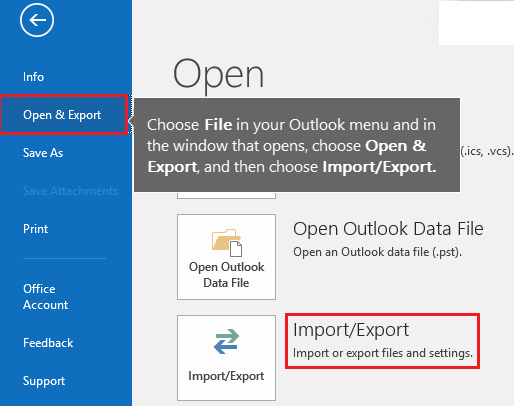Image resolution: width=514 pixels, height=406 pixels.
Task: Click 'Import or export files and settings.' text
Action: pyautogui.click(x=383, y=353)
